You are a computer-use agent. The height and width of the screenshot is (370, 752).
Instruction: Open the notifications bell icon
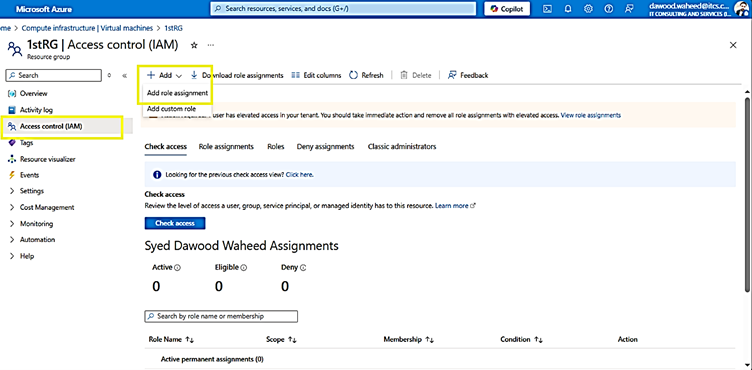[x=568, y=9]
